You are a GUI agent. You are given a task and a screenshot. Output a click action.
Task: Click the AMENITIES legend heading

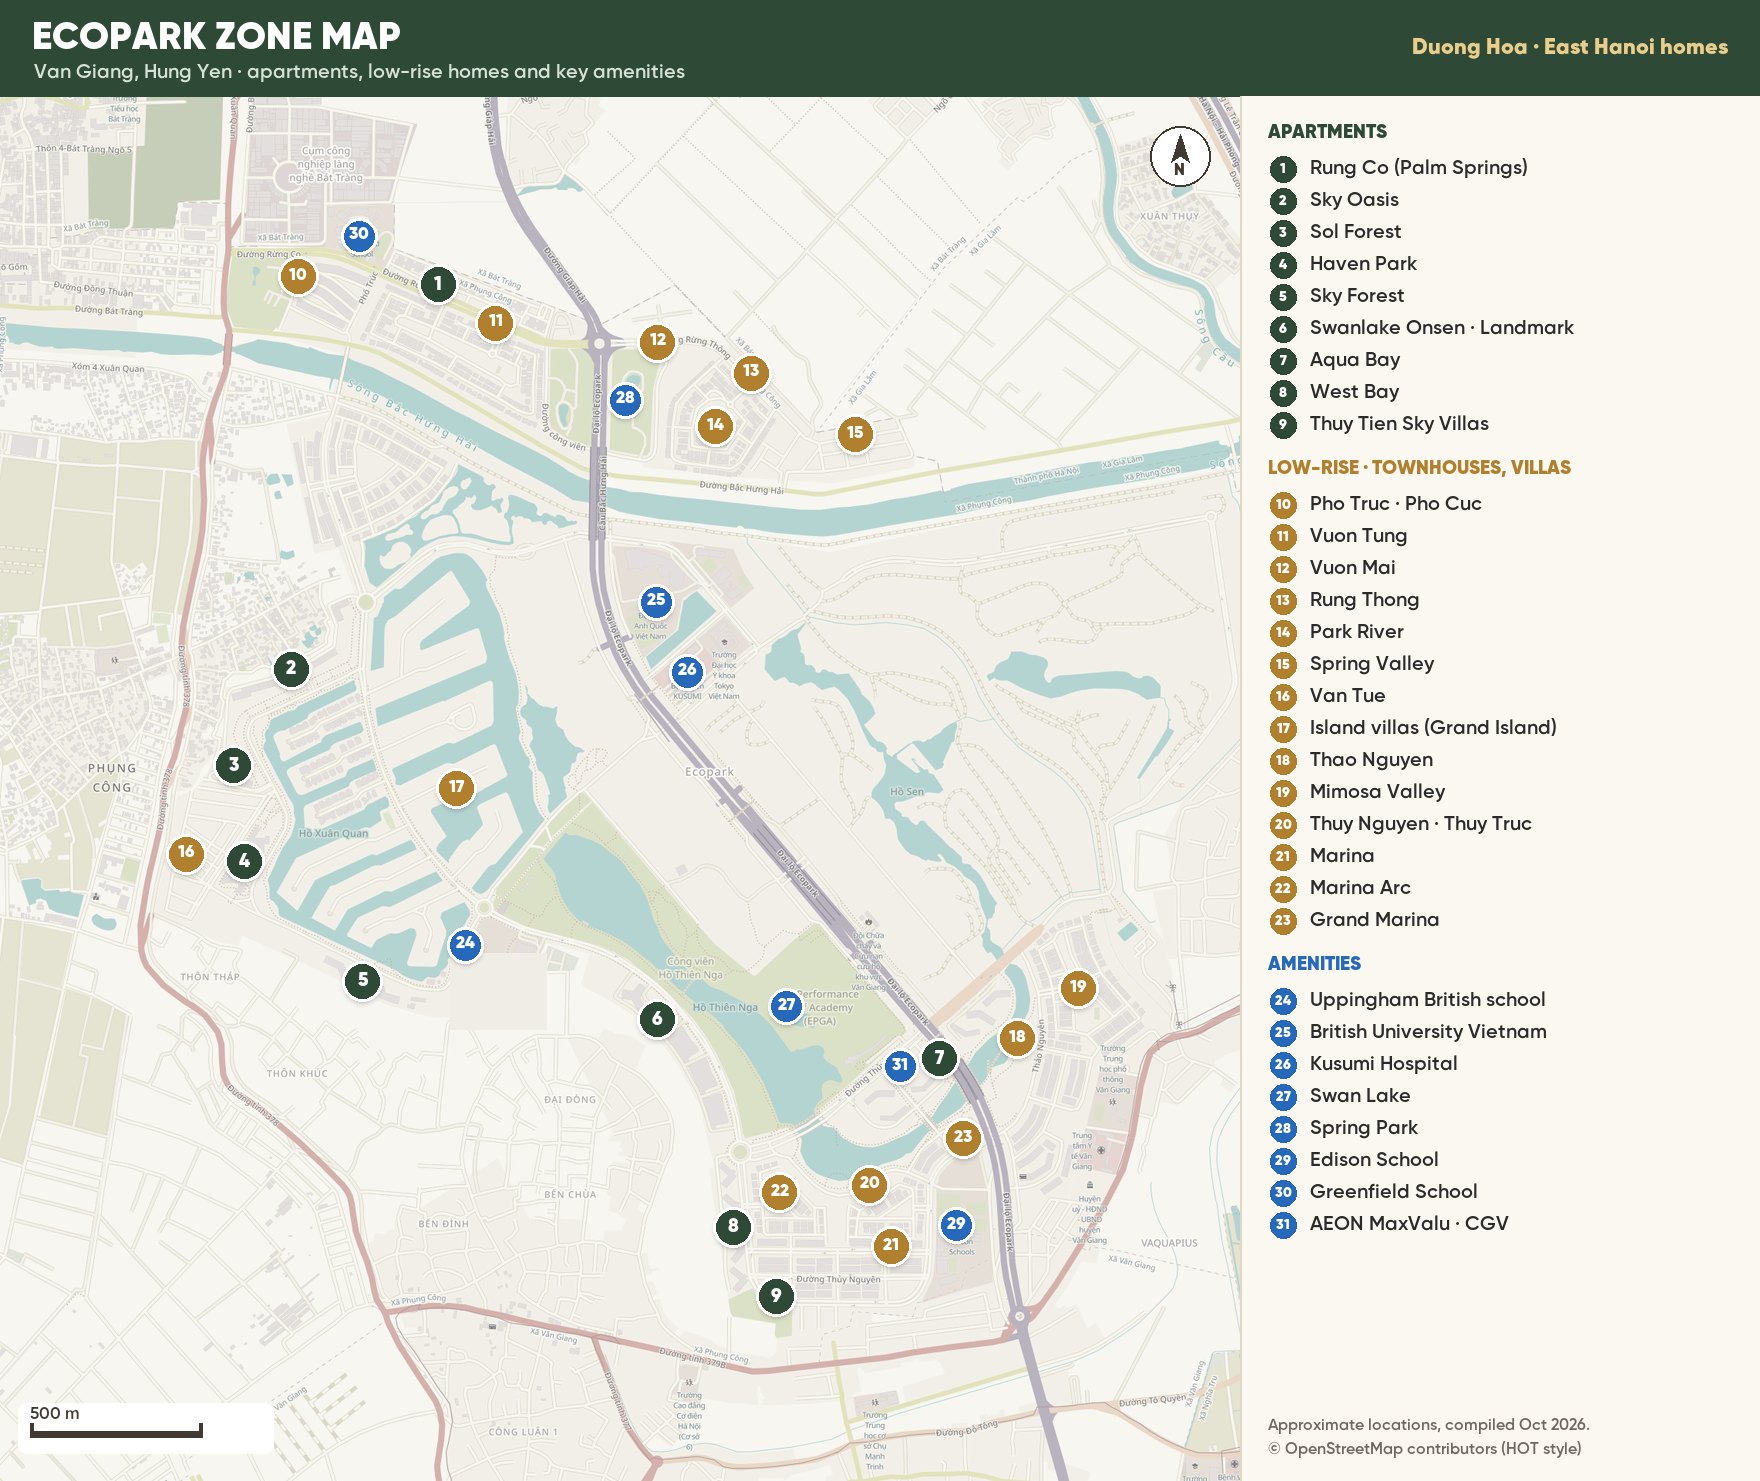click(1314, 963)
